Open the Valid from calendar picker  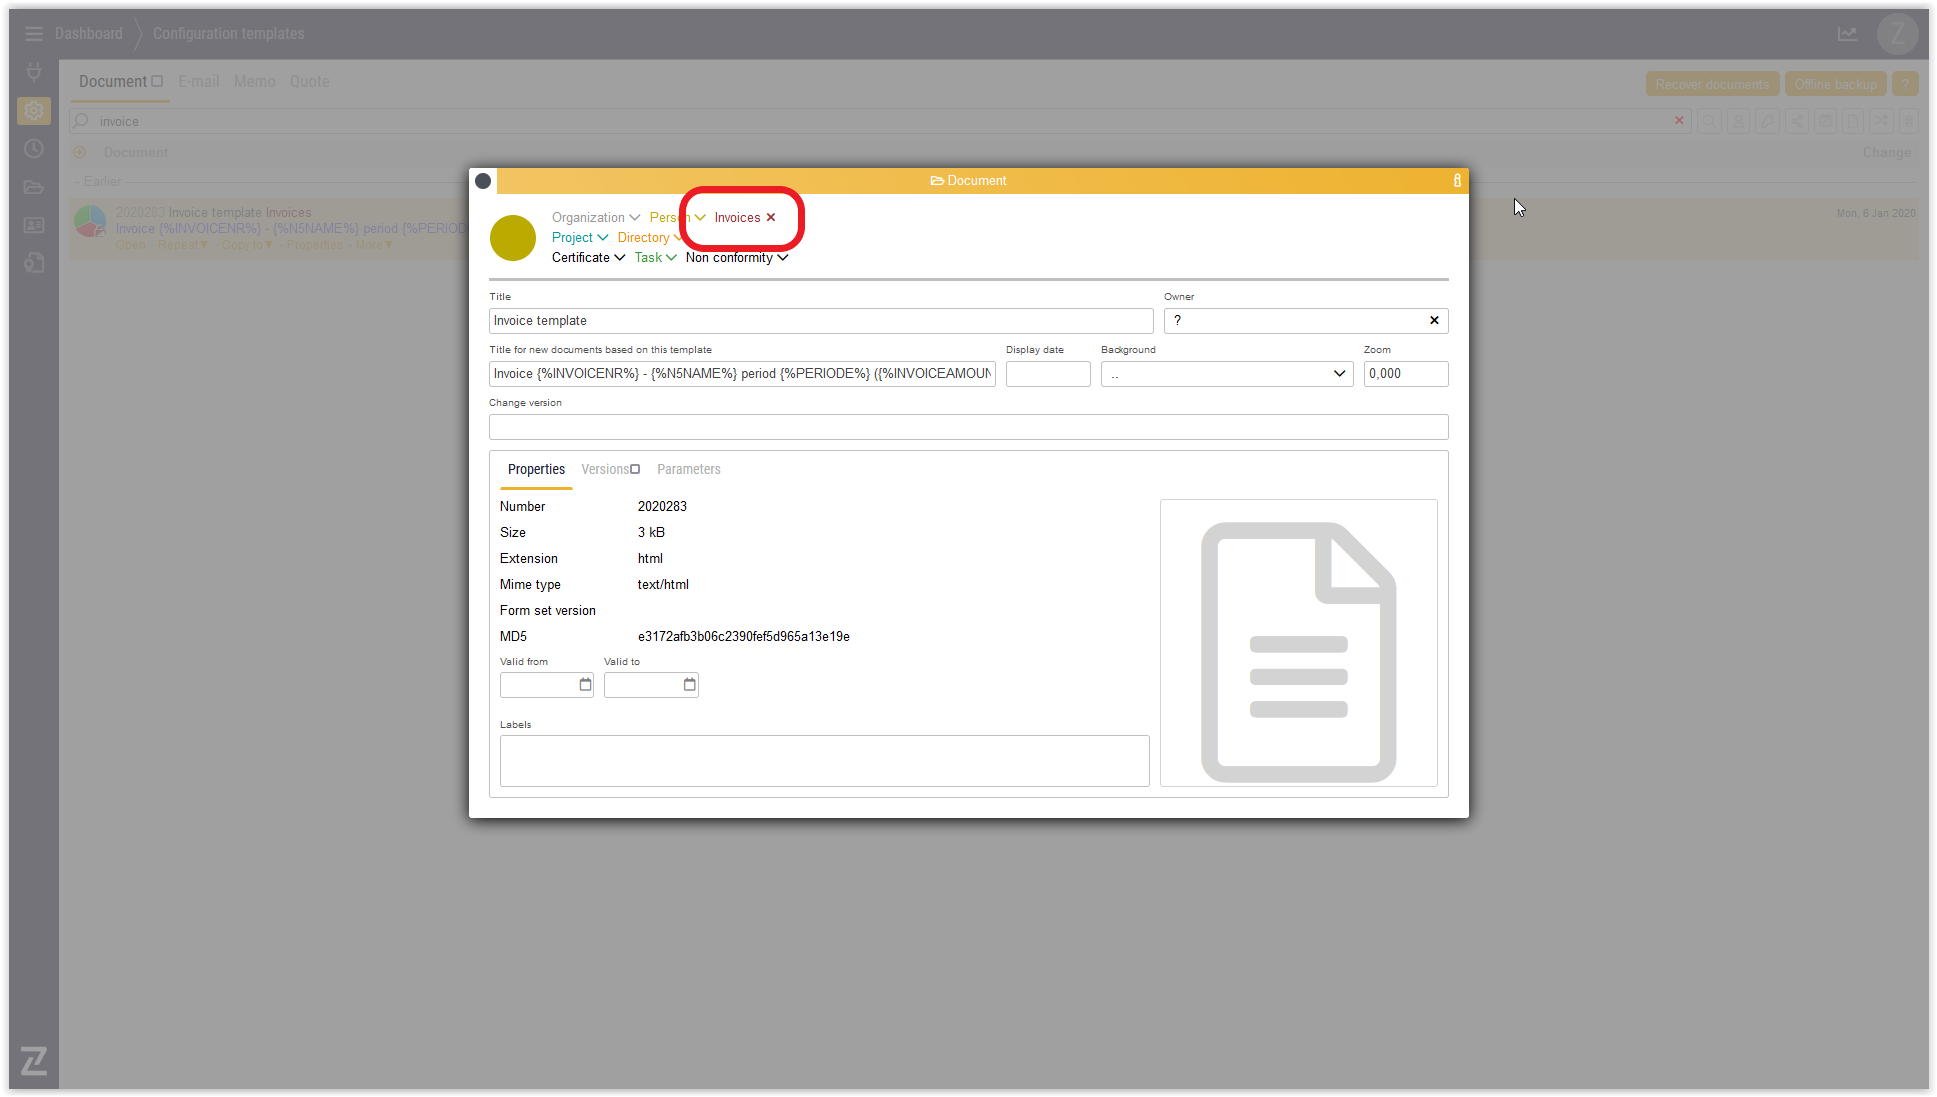(585, 685)
